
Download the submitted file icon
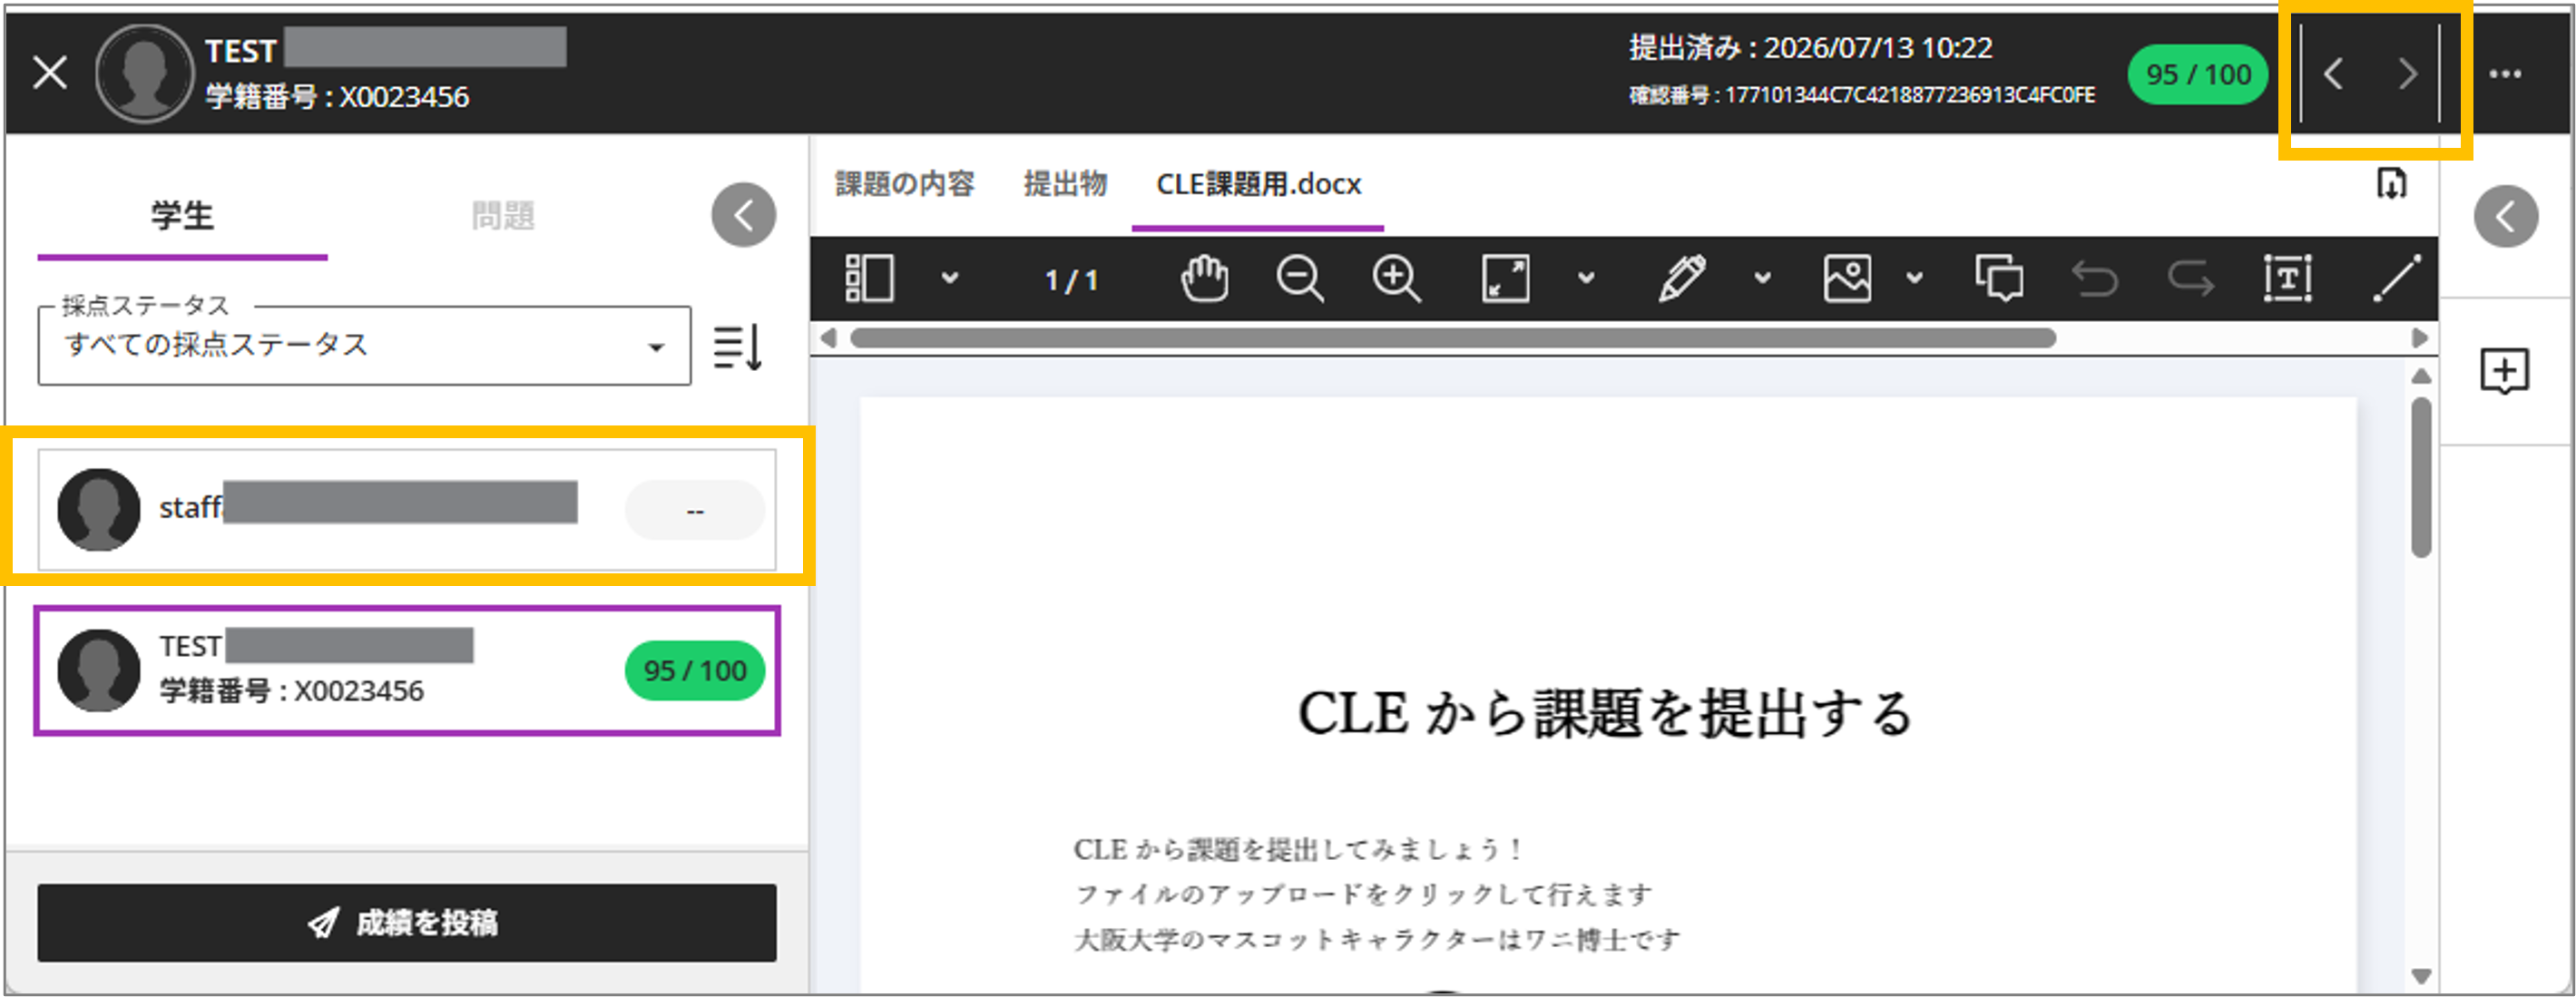pyautogui.click(x=2391, y=183)
